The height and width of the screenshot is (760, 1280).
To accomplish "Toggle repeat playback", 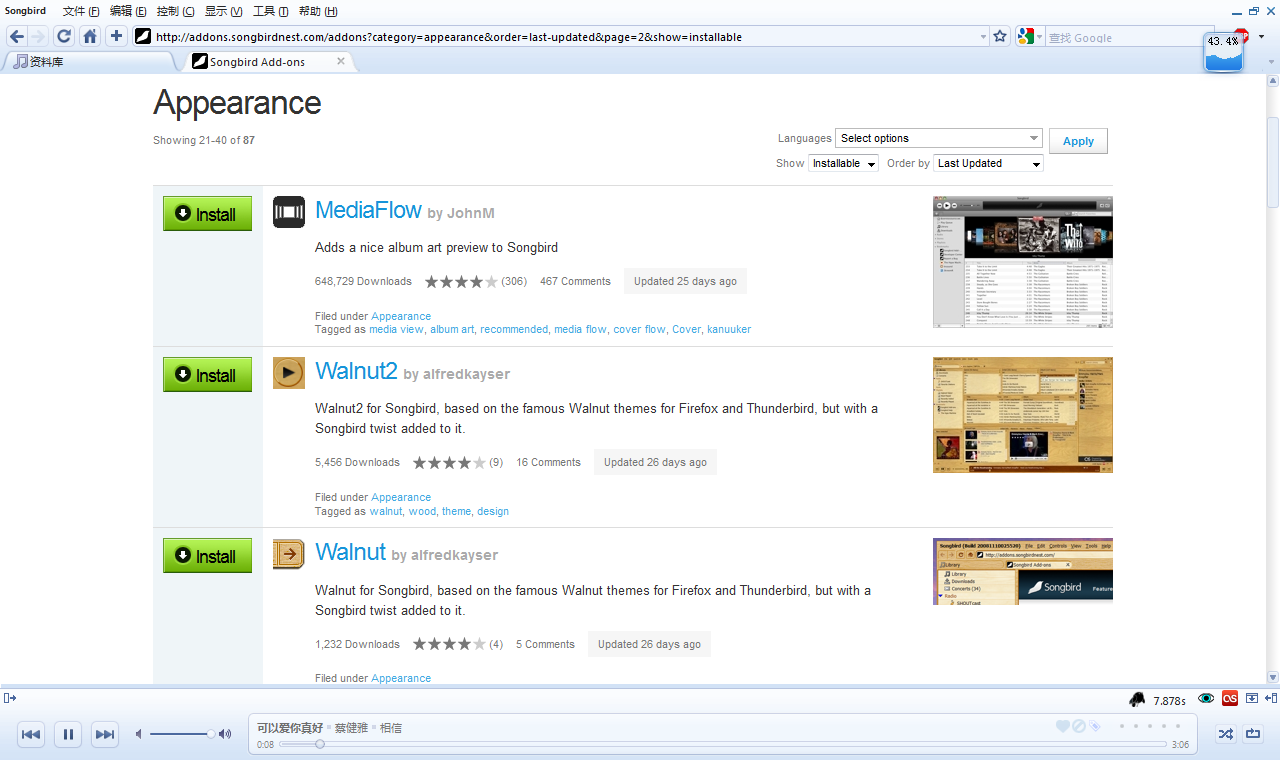I will 1253,734.
